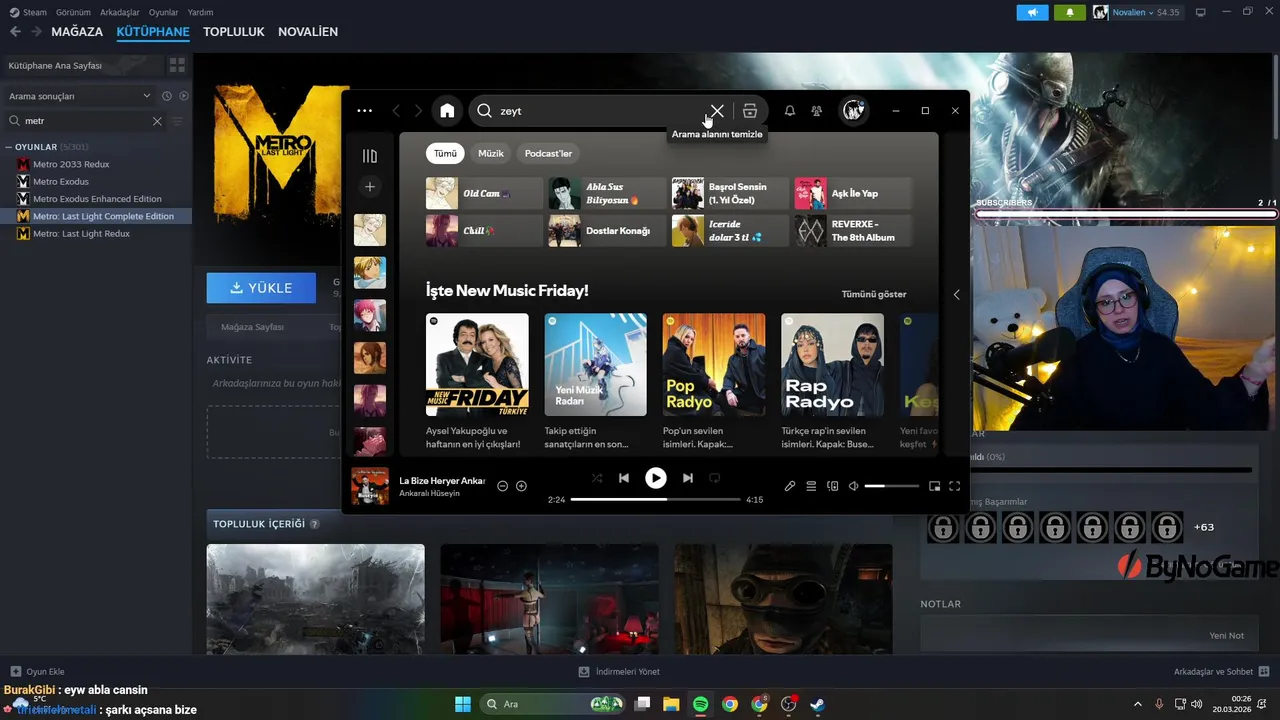Open the Spotify queue icon
Screen dimensions: 1280x720
[x=811, y=486]
